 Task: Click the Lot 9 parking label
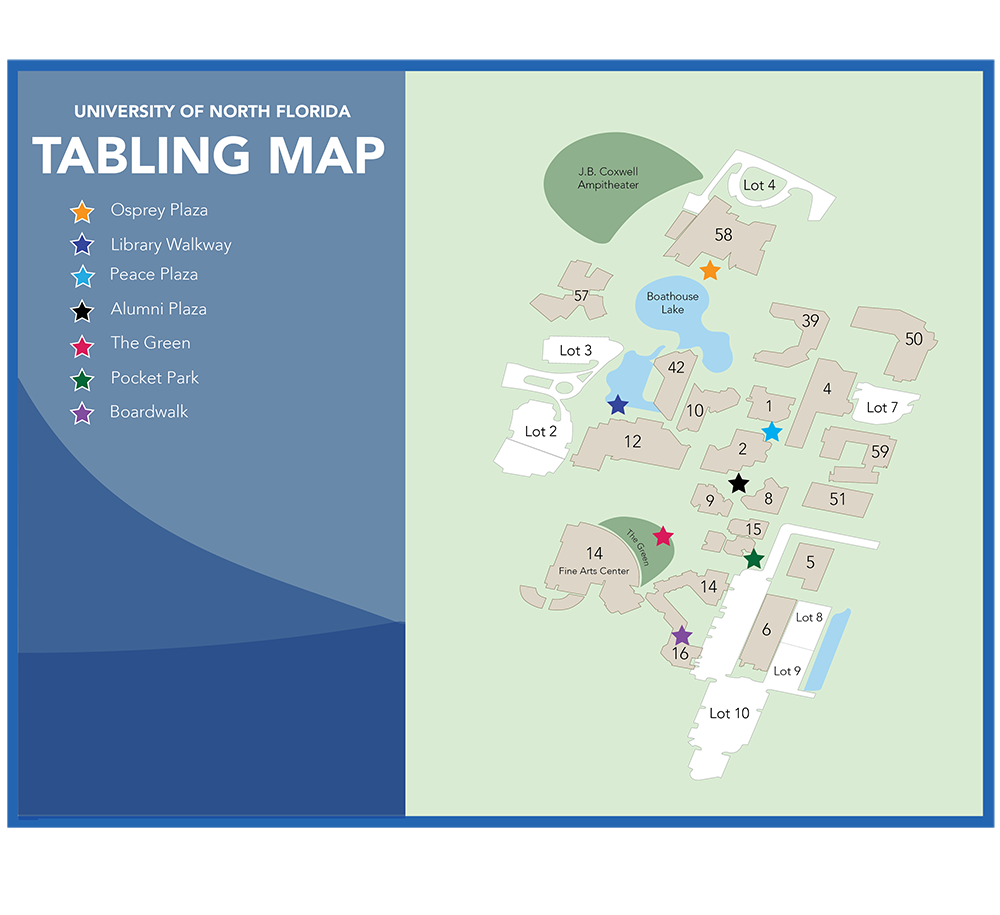click(x=786, y=671)
